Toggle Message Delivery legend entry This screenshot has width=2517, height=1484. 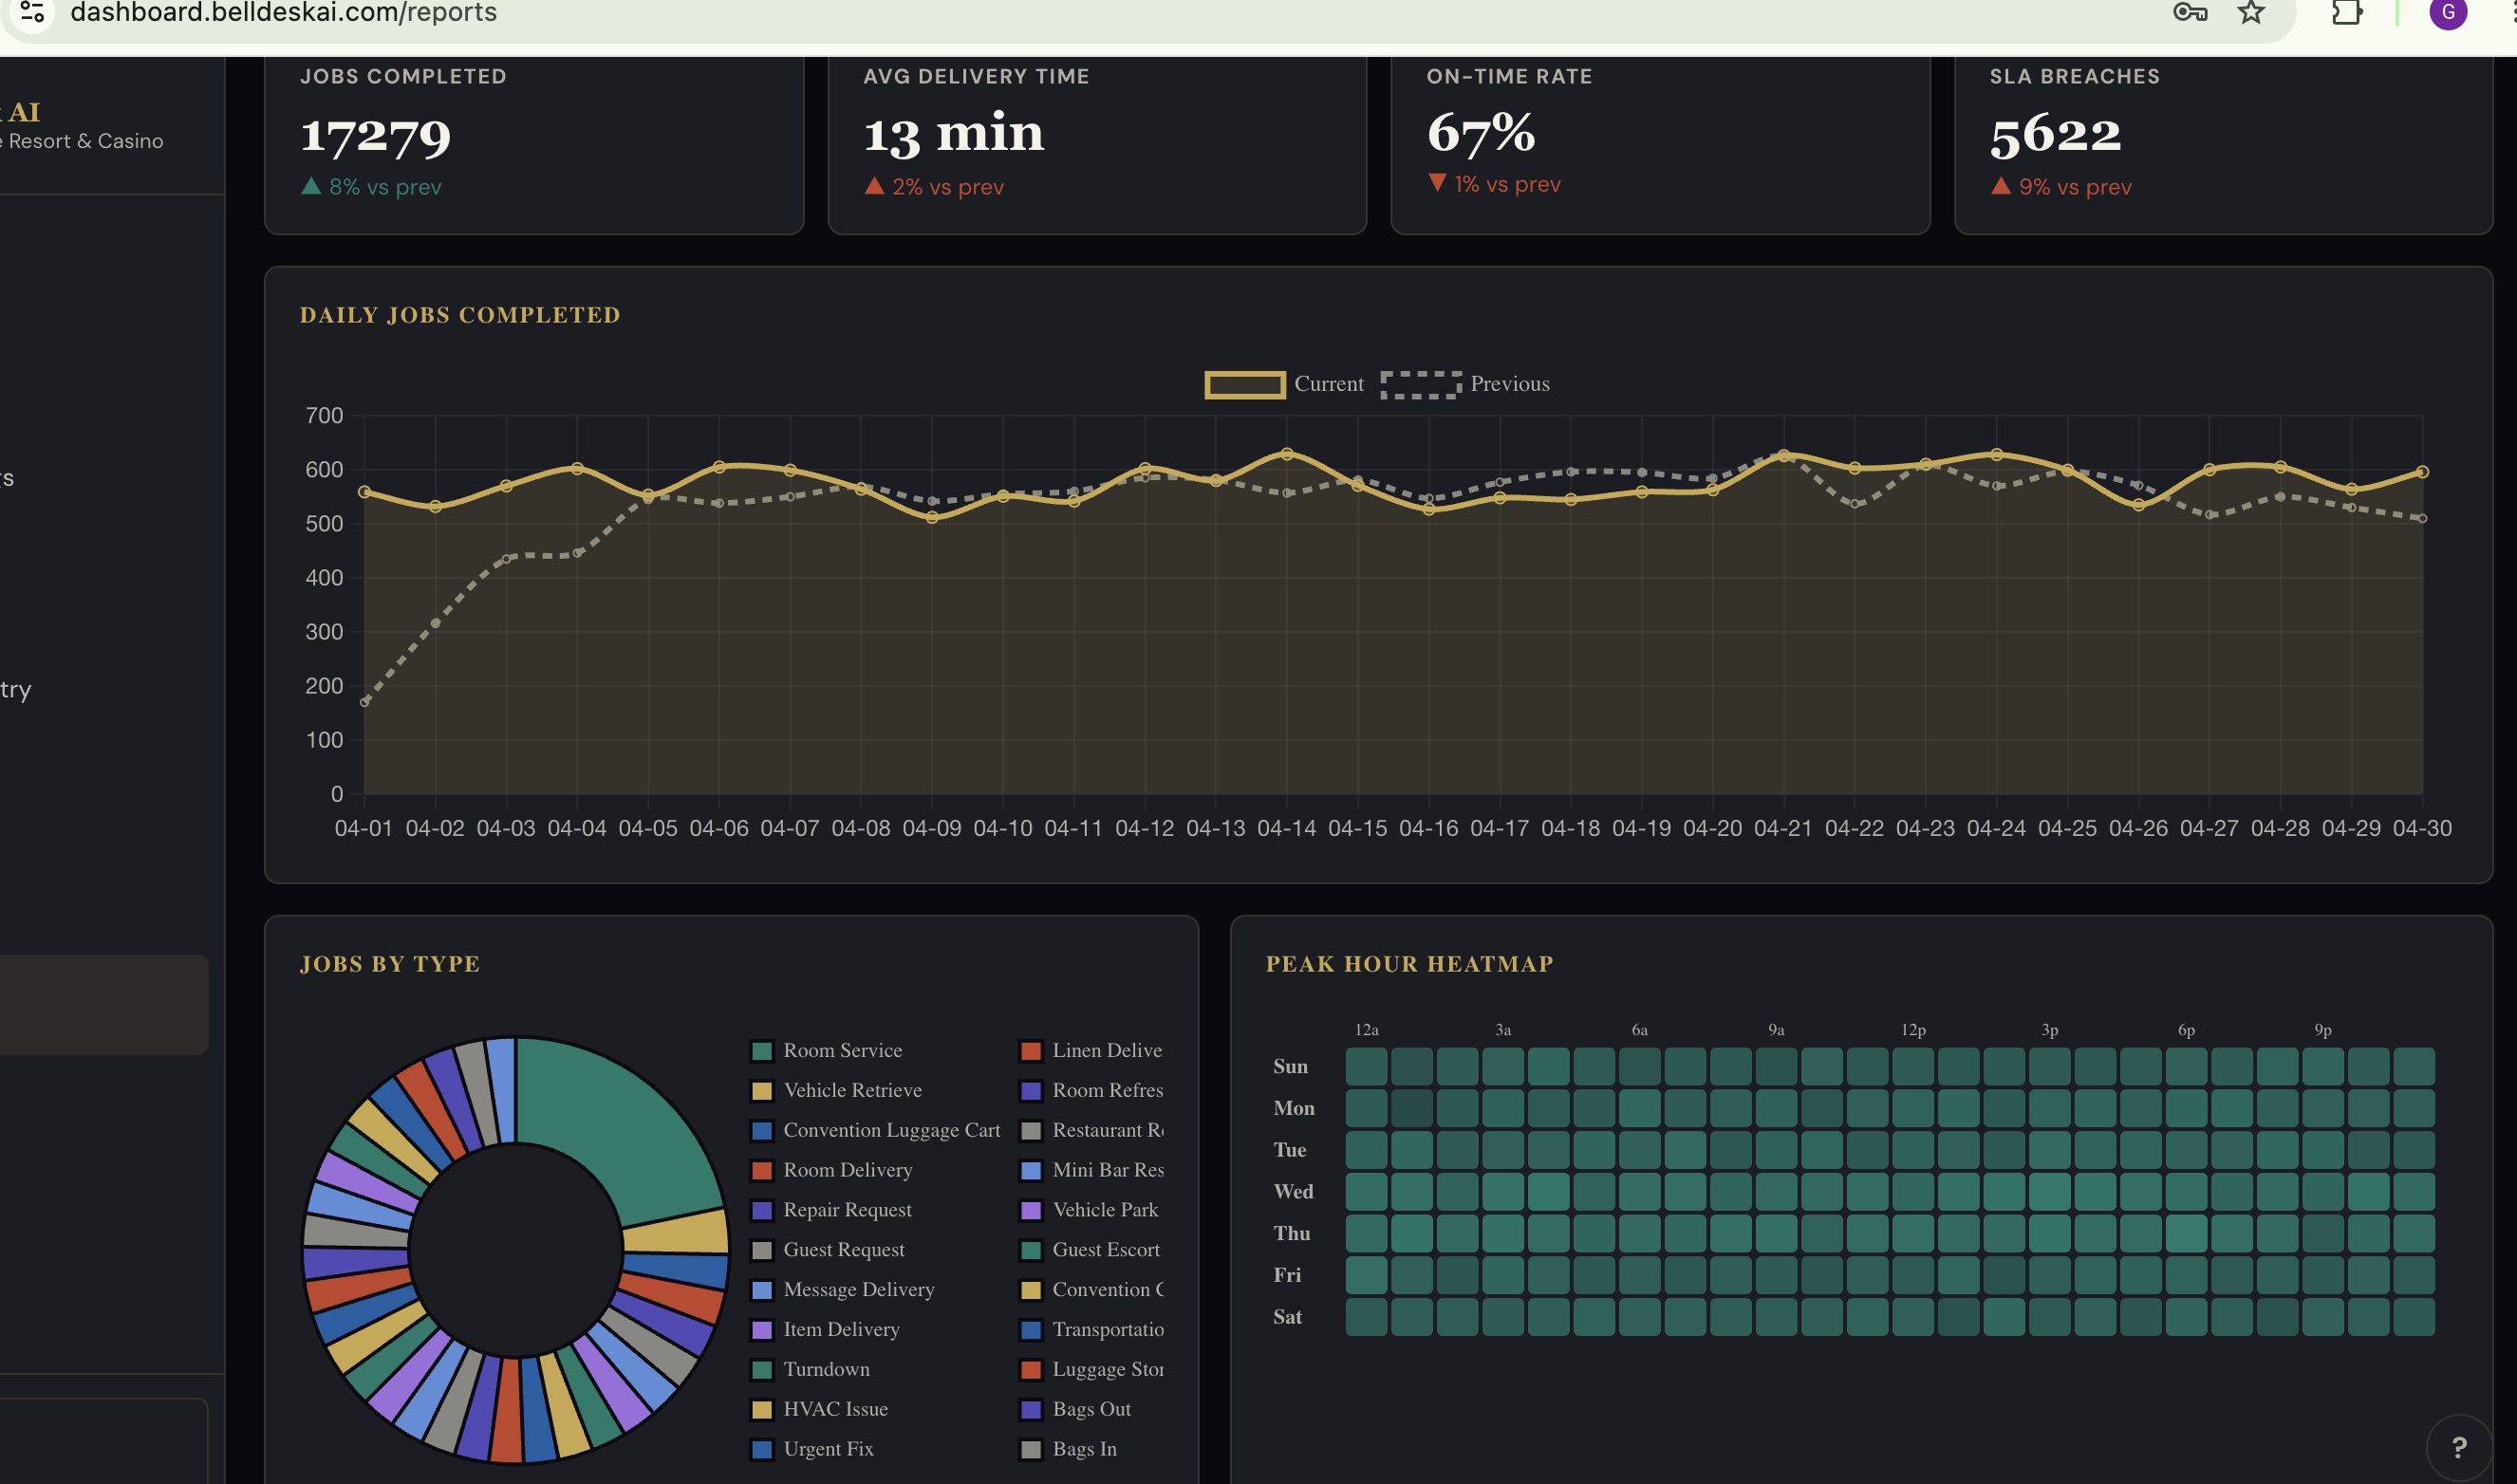click(x=842, y=1290)
